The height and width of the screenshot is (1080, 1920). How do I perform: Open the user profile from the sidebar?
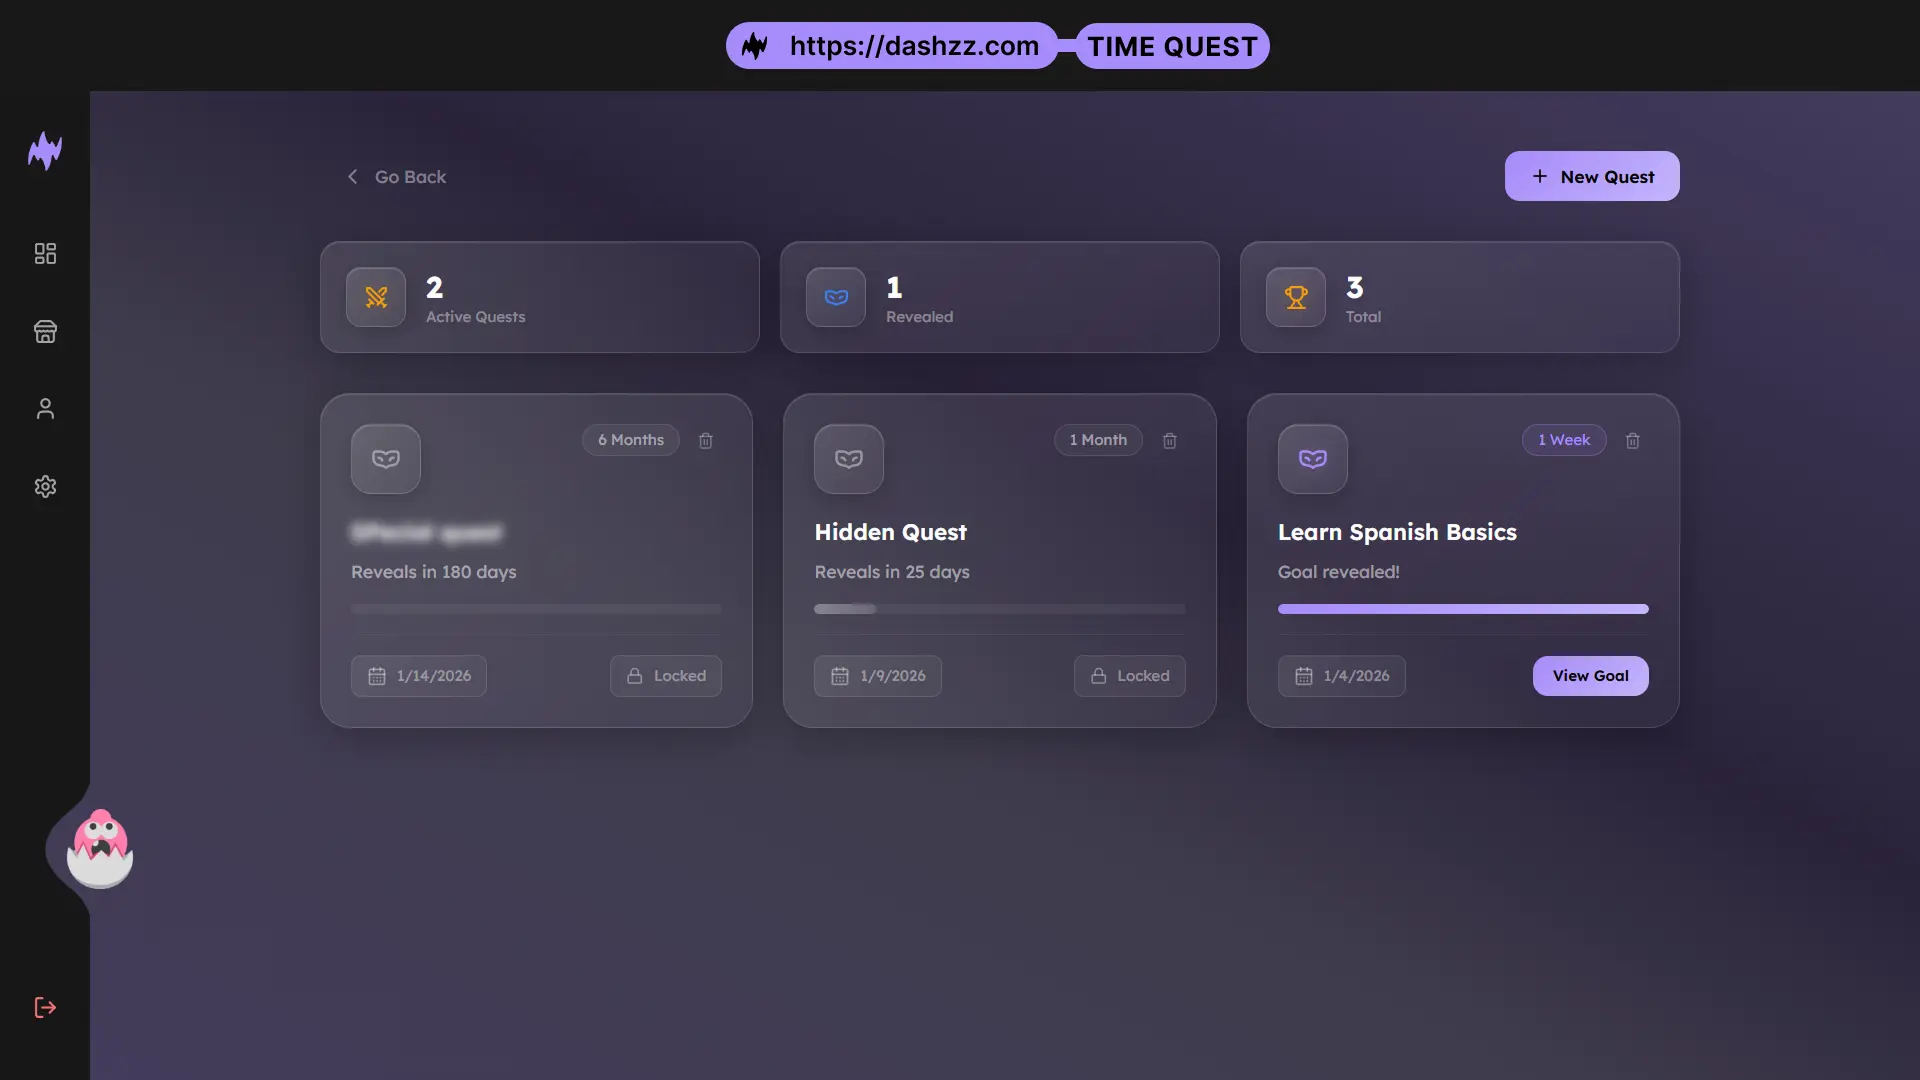point(45,408)
